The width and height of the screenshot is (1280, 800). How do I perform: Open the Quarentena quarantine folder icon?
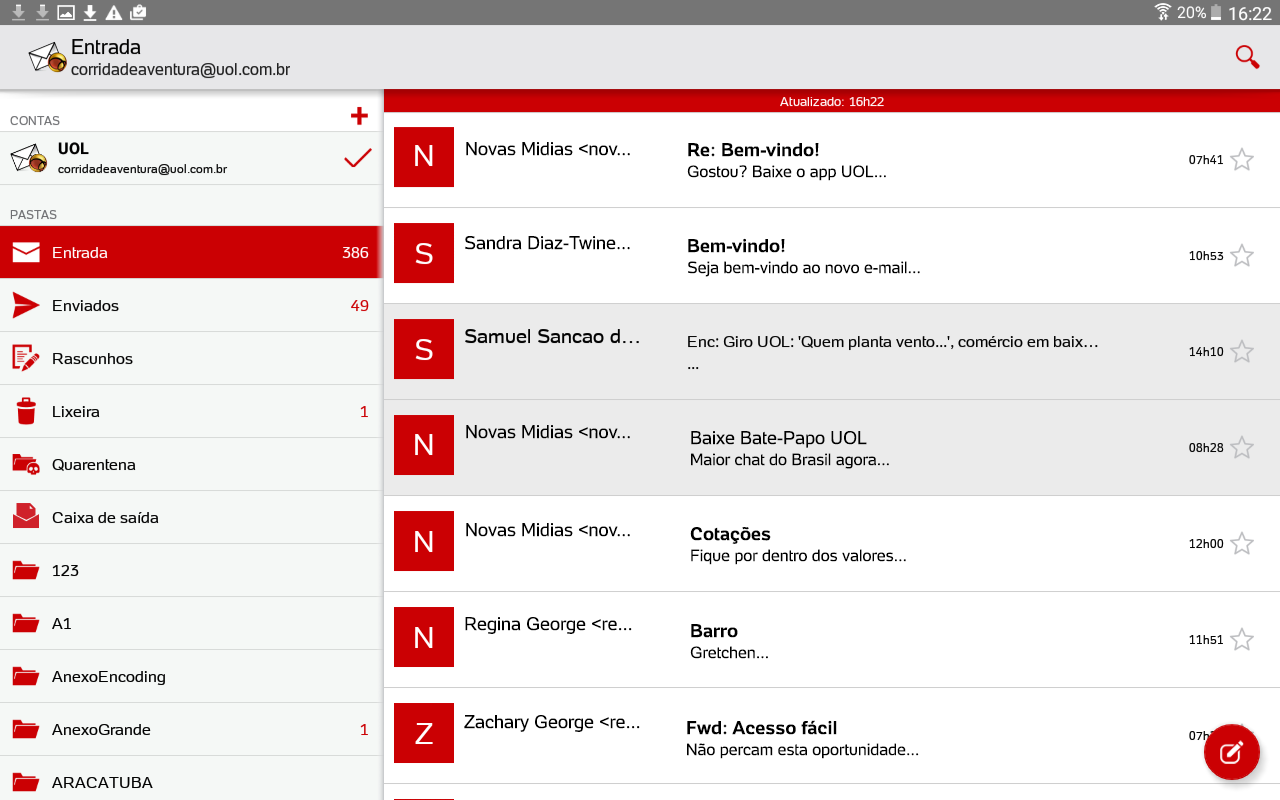pos(26,464)
